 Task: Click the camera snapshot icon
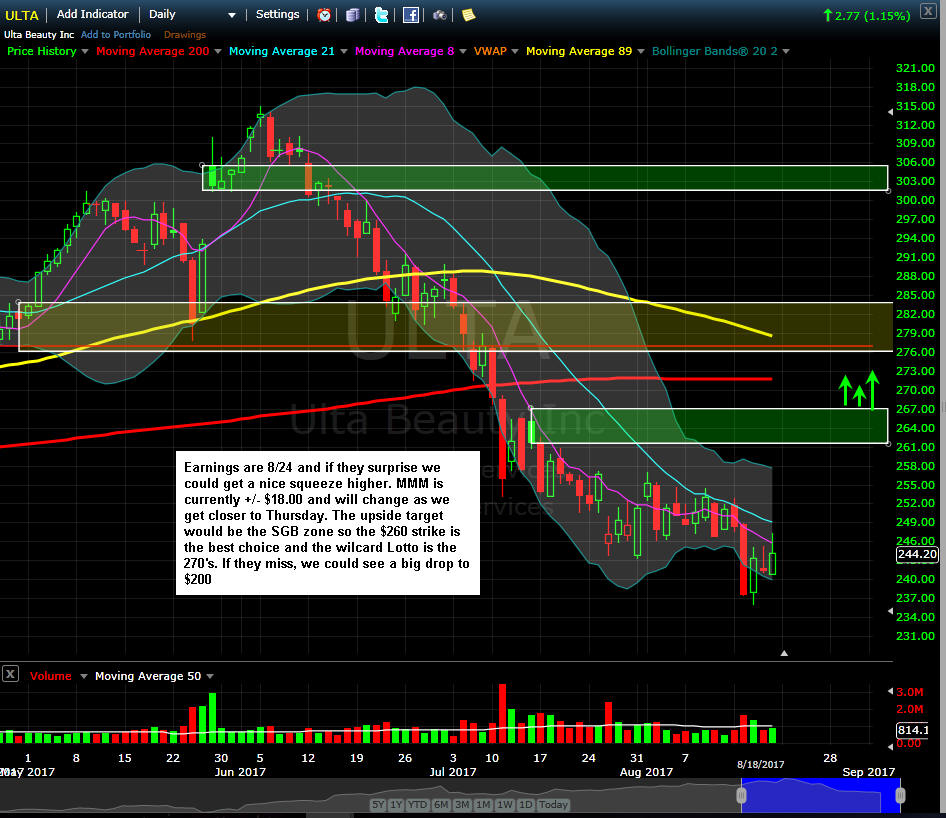[x=440, y=15]
